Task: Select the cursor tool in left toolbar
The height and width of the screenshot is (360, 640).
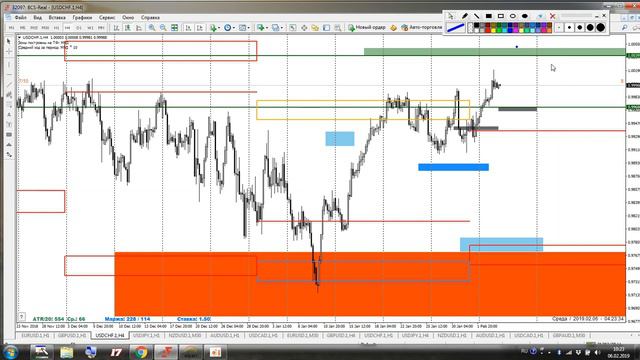Action: coord(9,41)
